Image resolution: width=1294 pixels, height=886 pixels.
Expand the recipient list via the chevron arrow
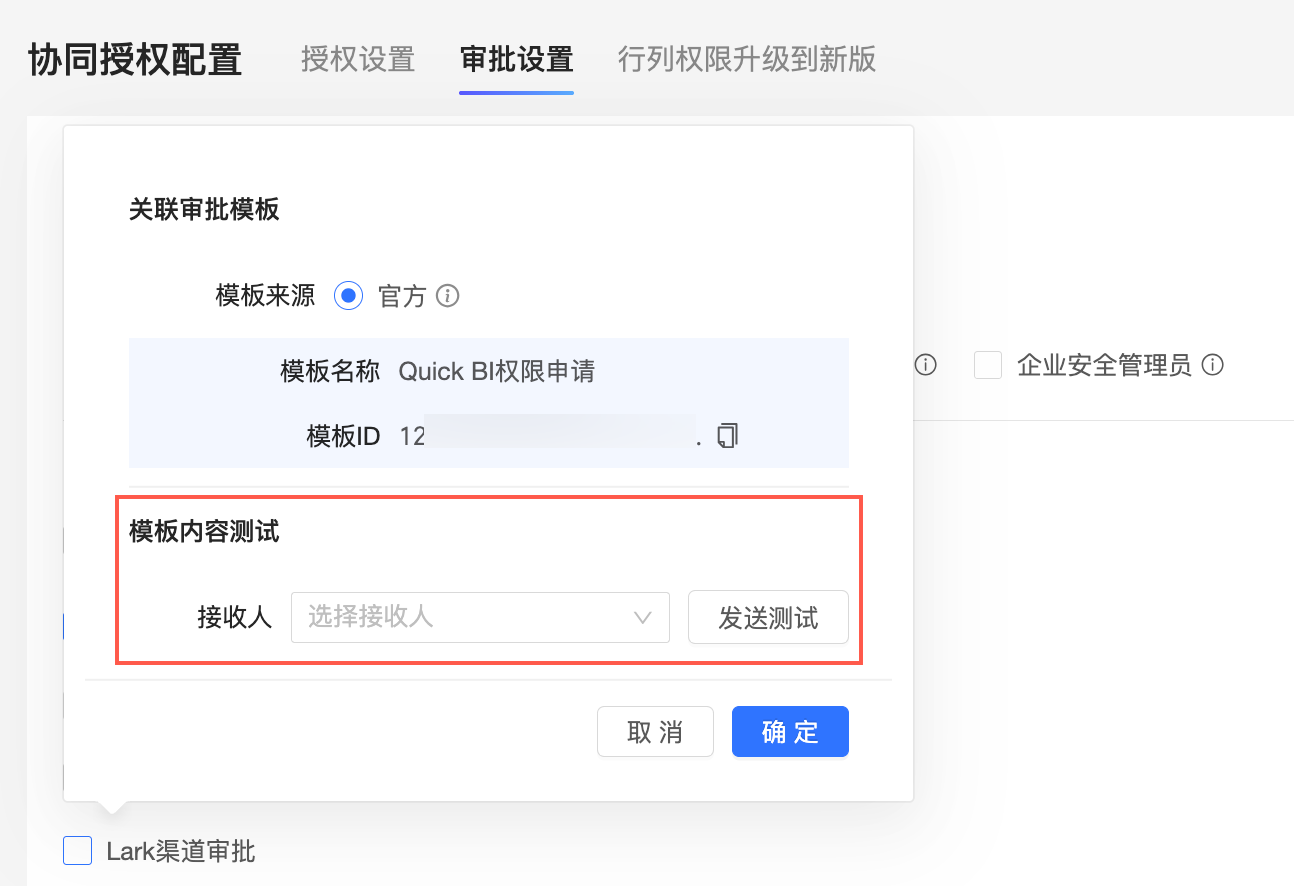643,618
